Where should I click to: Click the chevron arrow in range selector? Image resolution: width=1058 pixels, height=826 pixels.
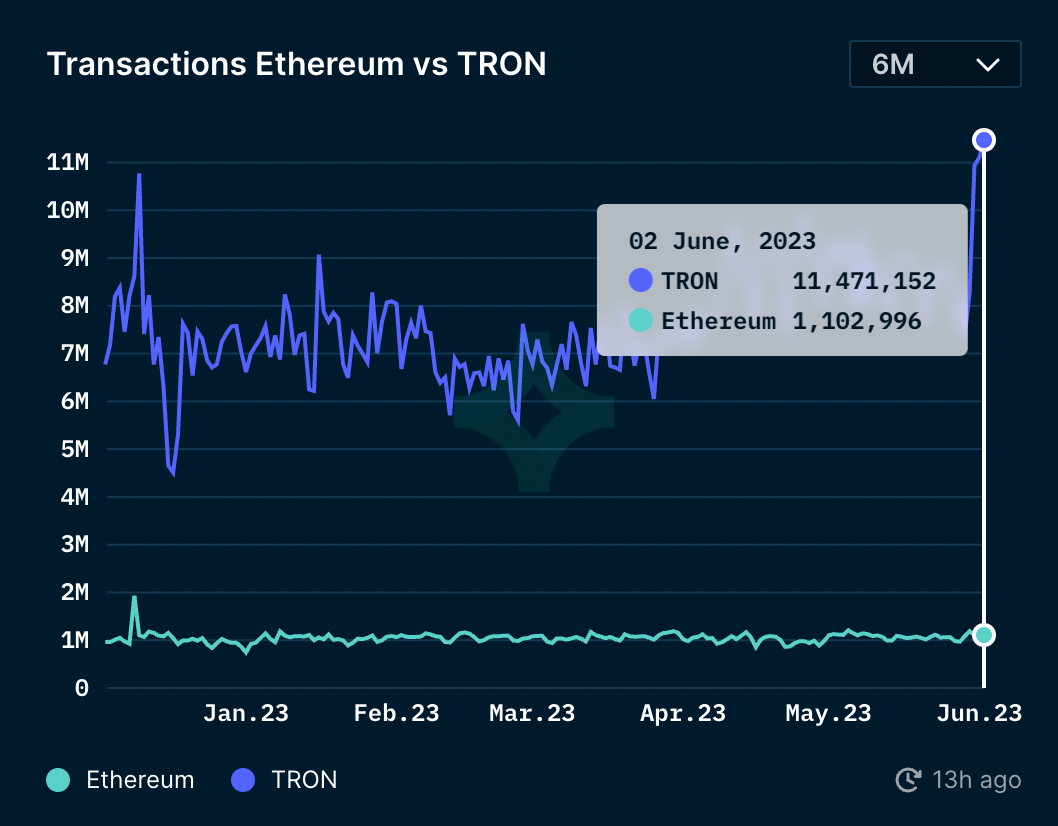tap(988, 65)
